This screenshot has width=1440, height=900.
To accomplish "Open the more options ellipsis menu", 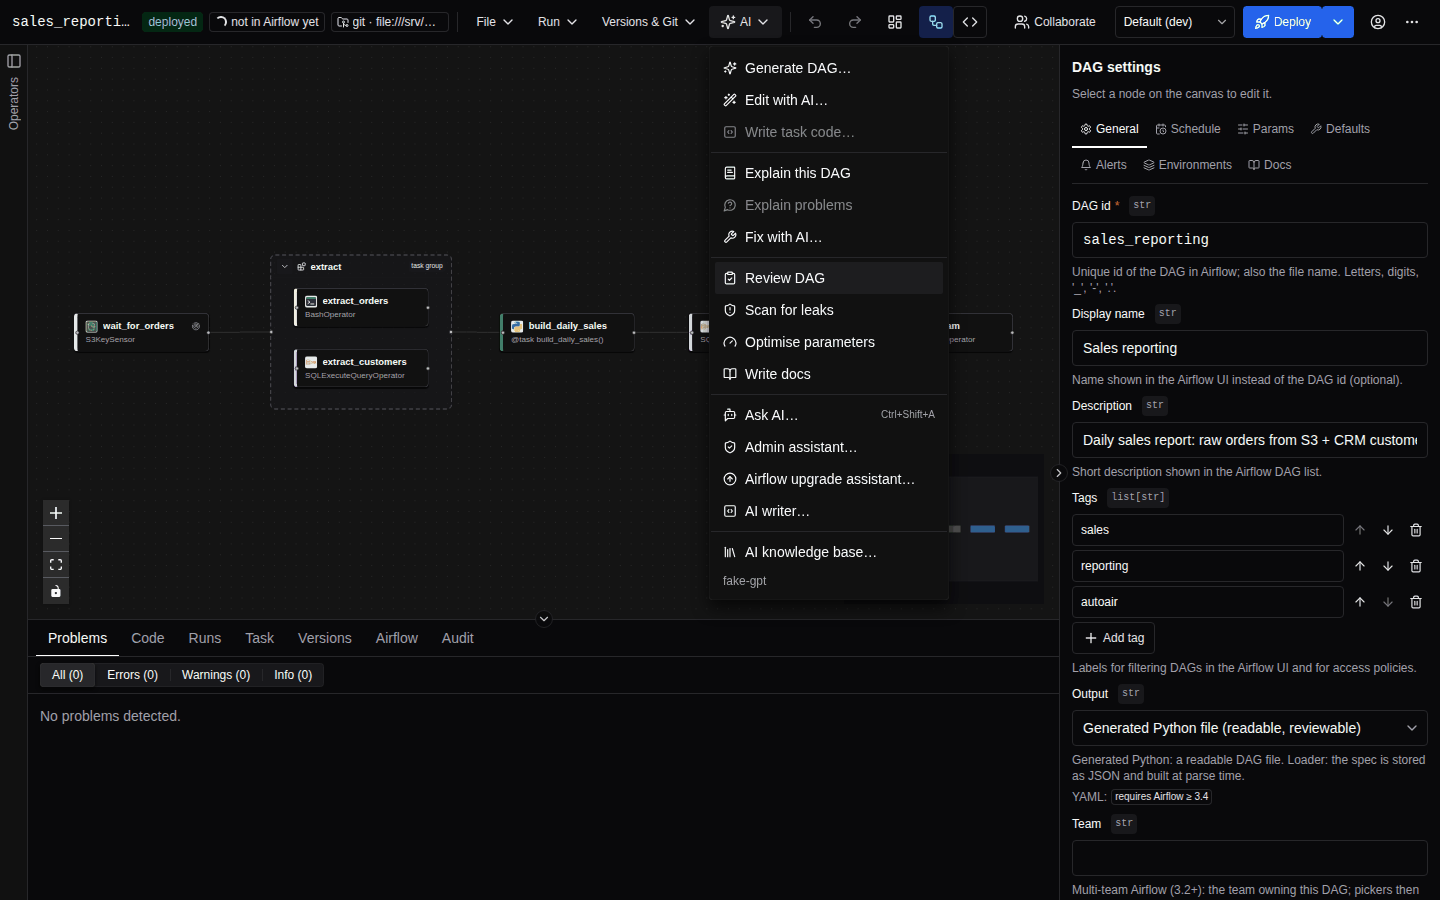I will (1412, 22).
